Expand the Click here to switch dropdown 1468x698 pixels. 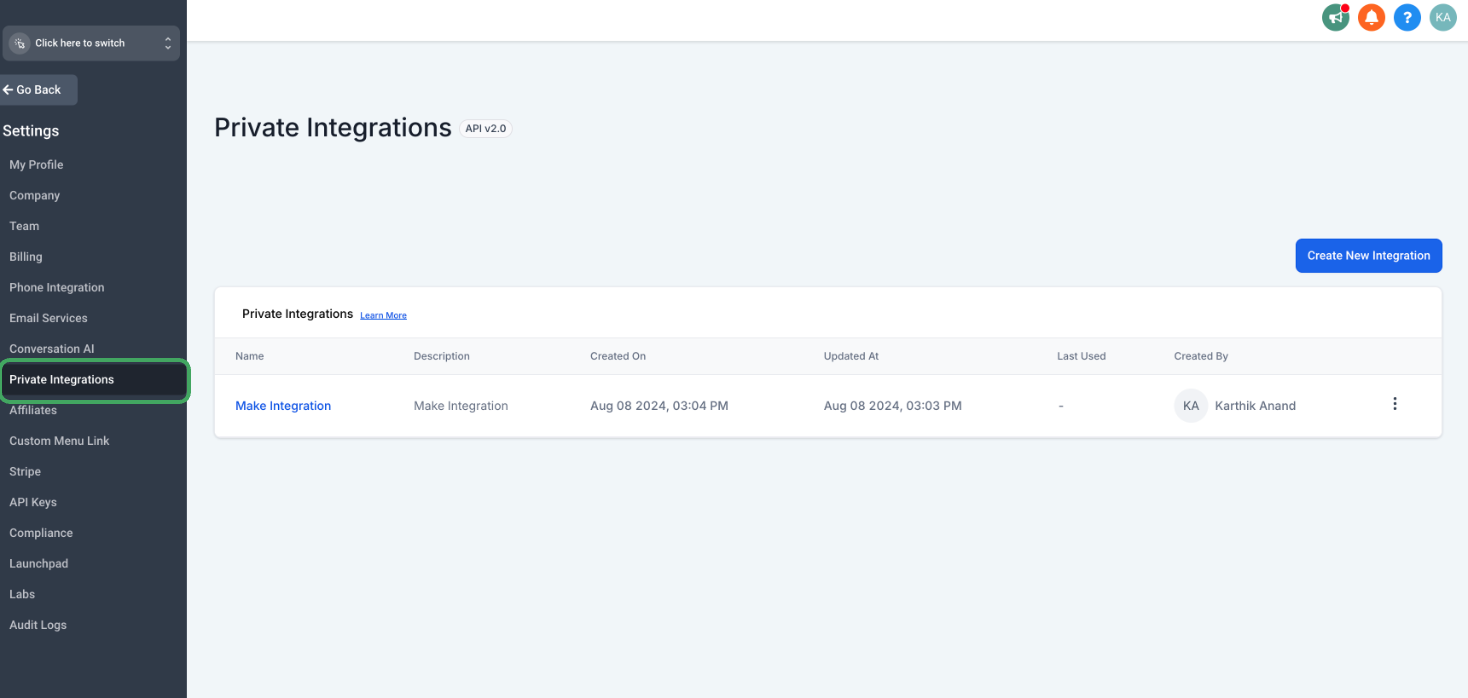pos(91,43)
